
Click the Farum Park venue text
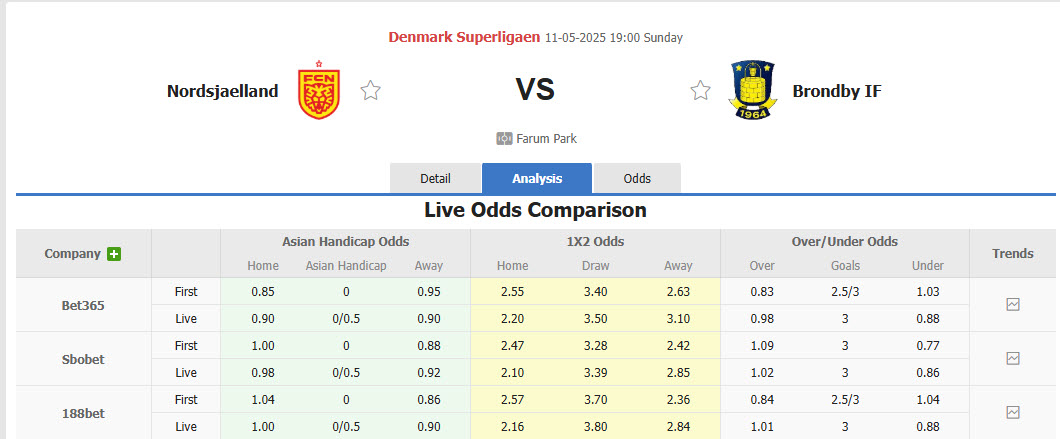point(546,139)
